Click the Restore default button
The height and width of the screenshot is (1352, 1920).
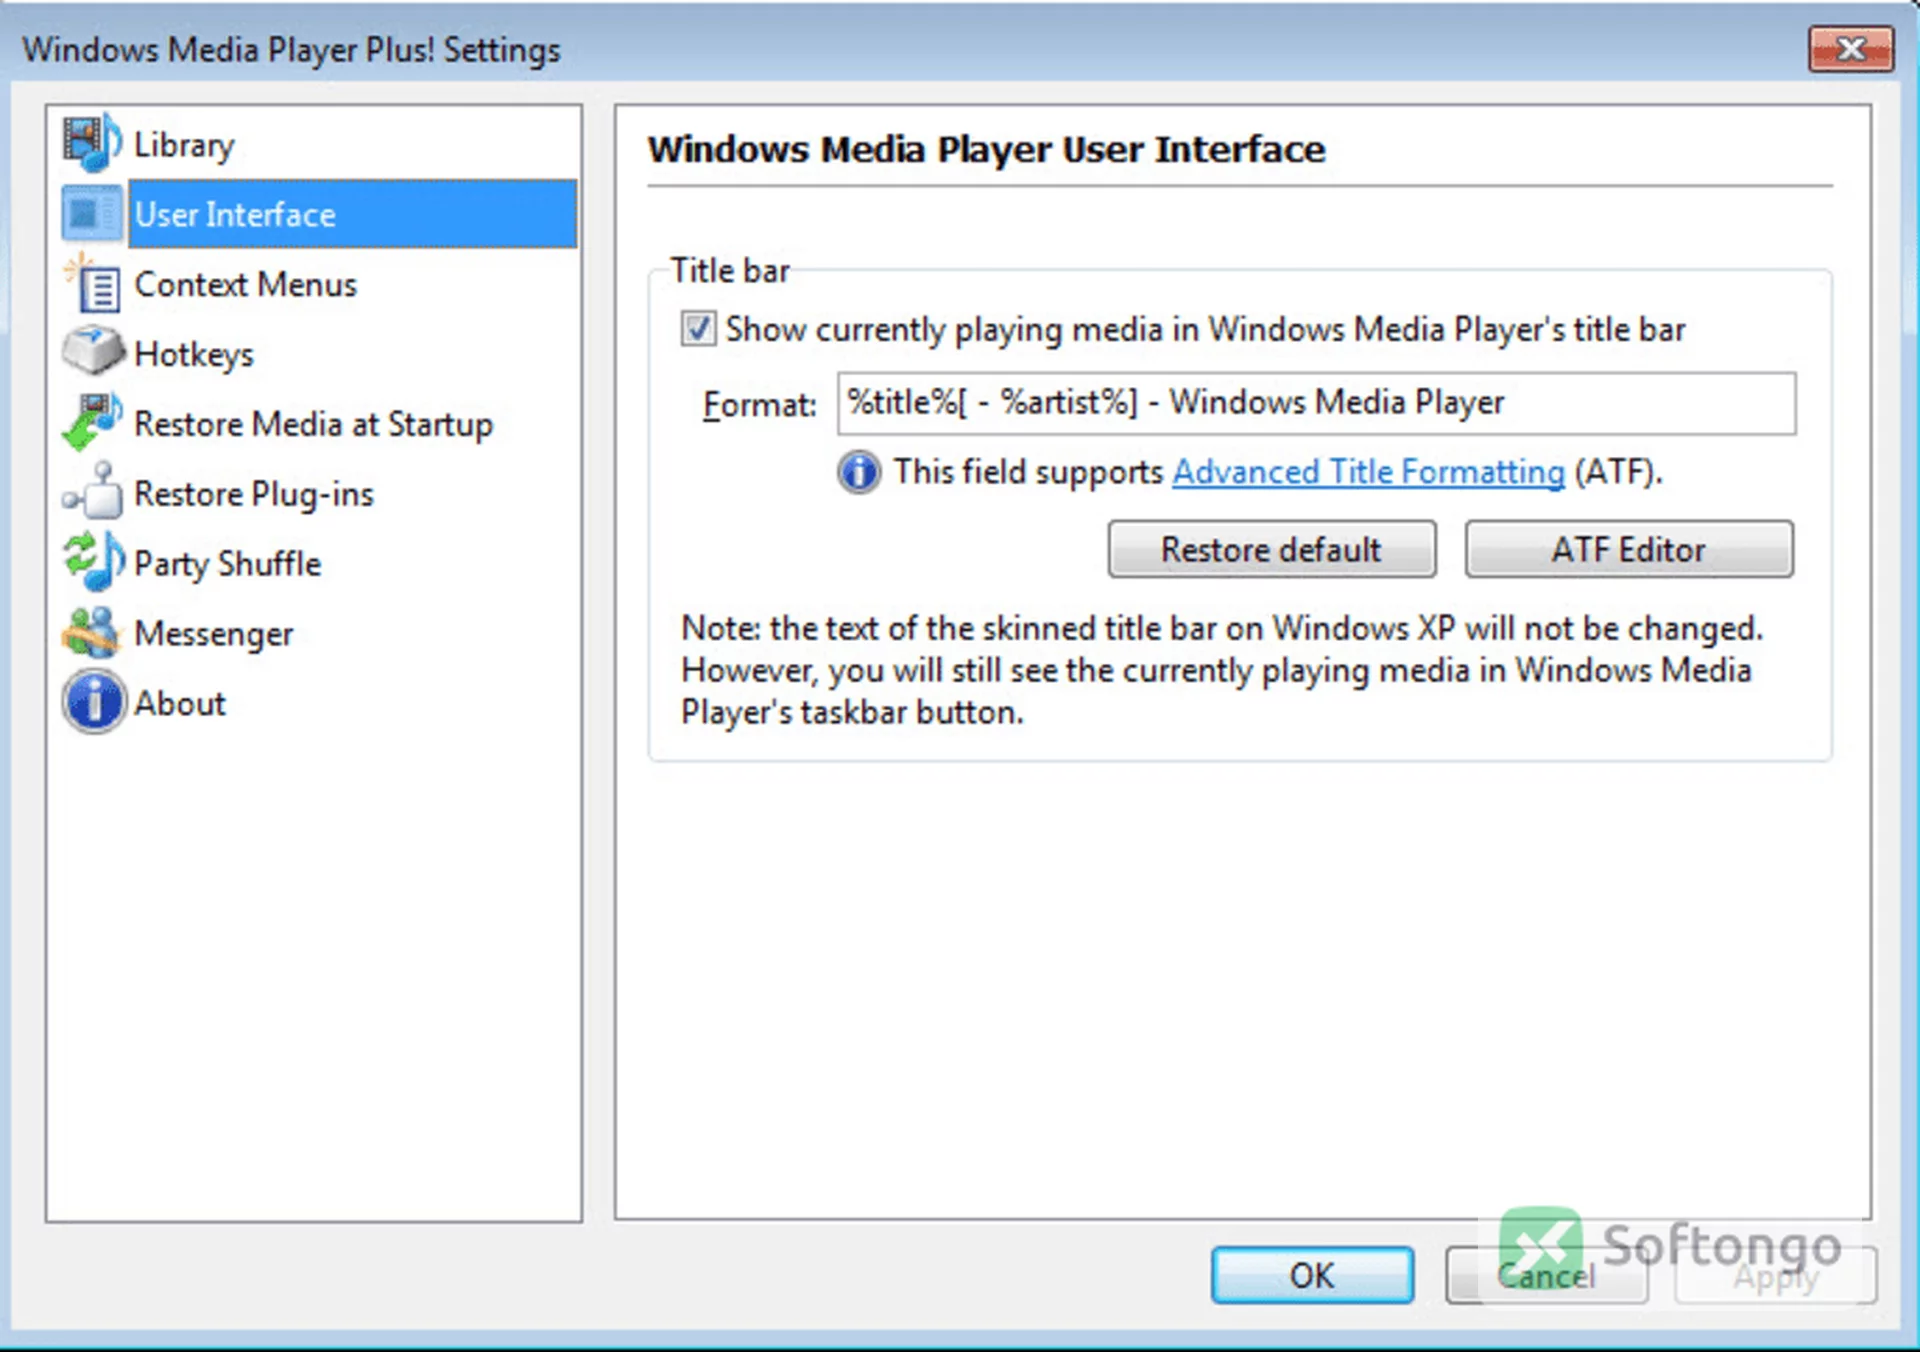point(1272,549)
